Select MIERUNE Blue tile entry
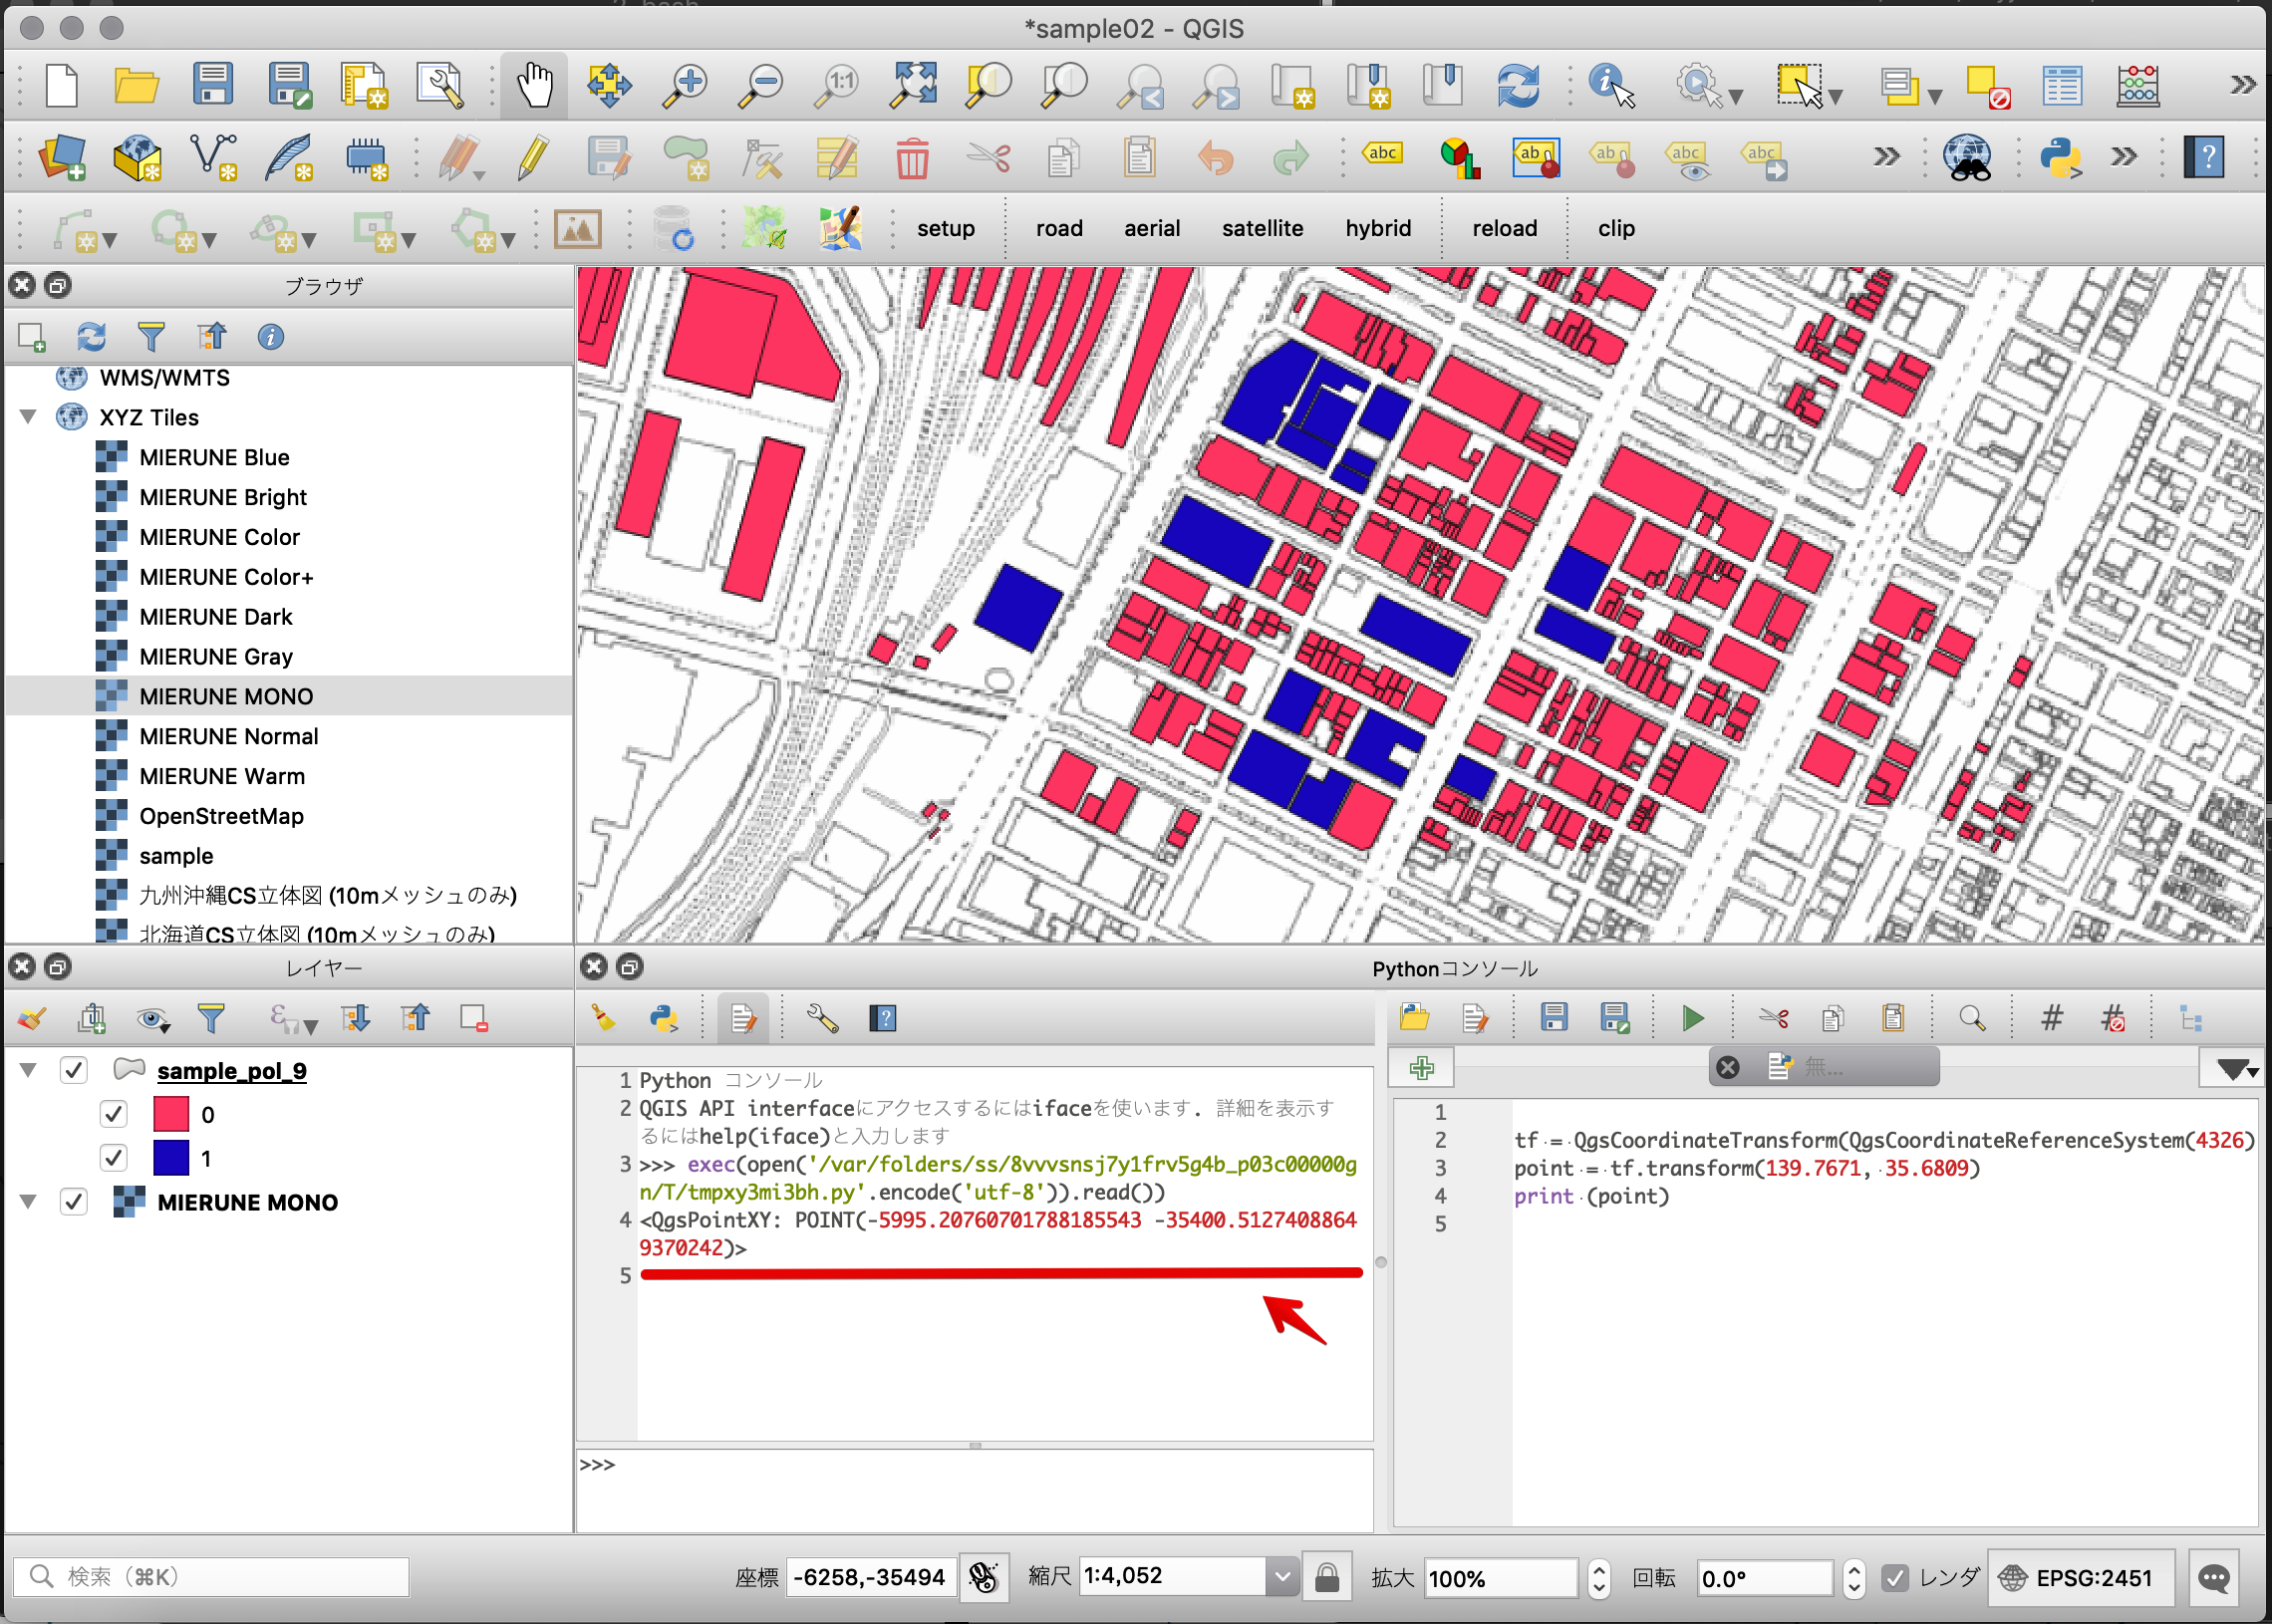 (x=215, y=457)
